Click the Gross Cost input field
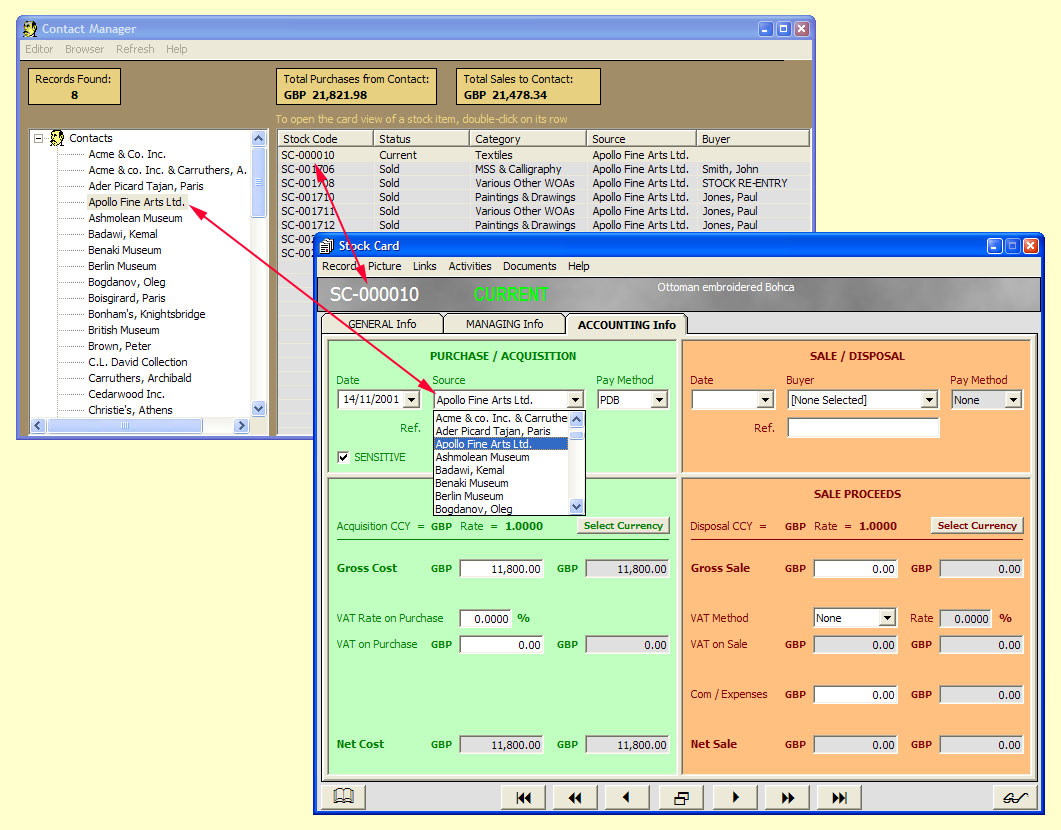 [x=501, y=569]
